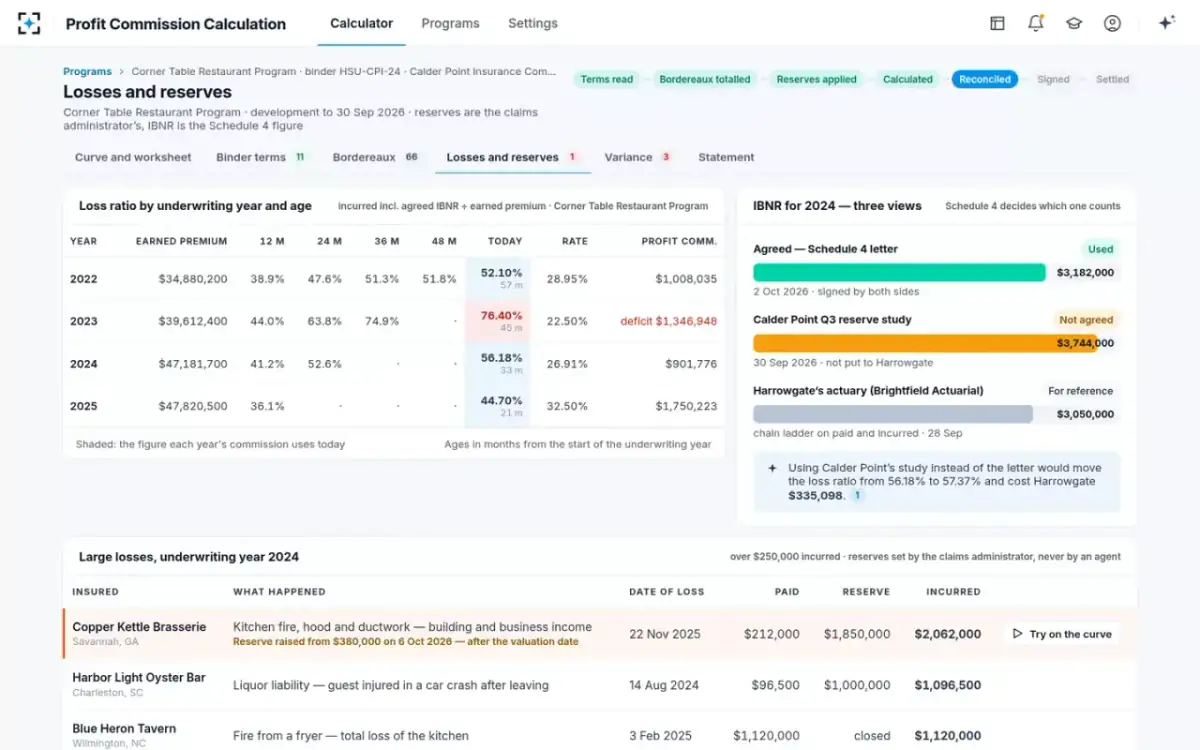Open the learning graduation cap icon
The width and height of the screenshot is (1200, 750).
tap(1074, 23)
